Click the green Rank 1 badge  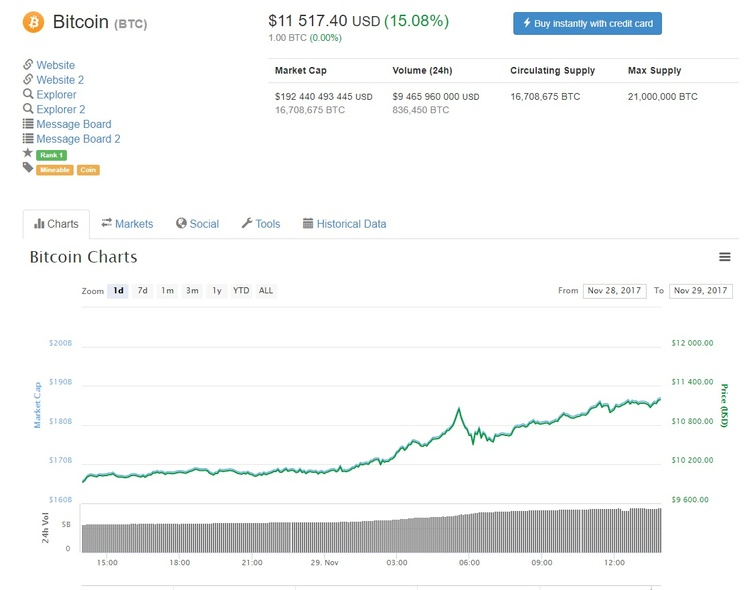tap(52, 155)
